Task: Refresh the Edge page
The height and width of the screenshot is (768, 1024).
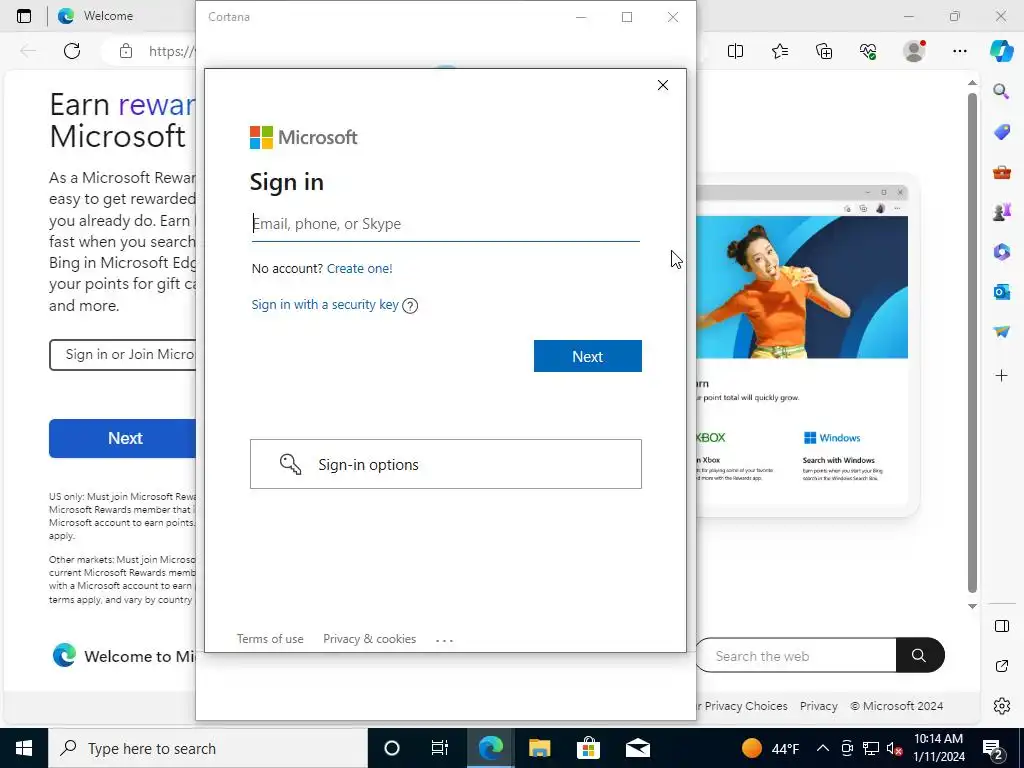Action: (x=72, y=51)
